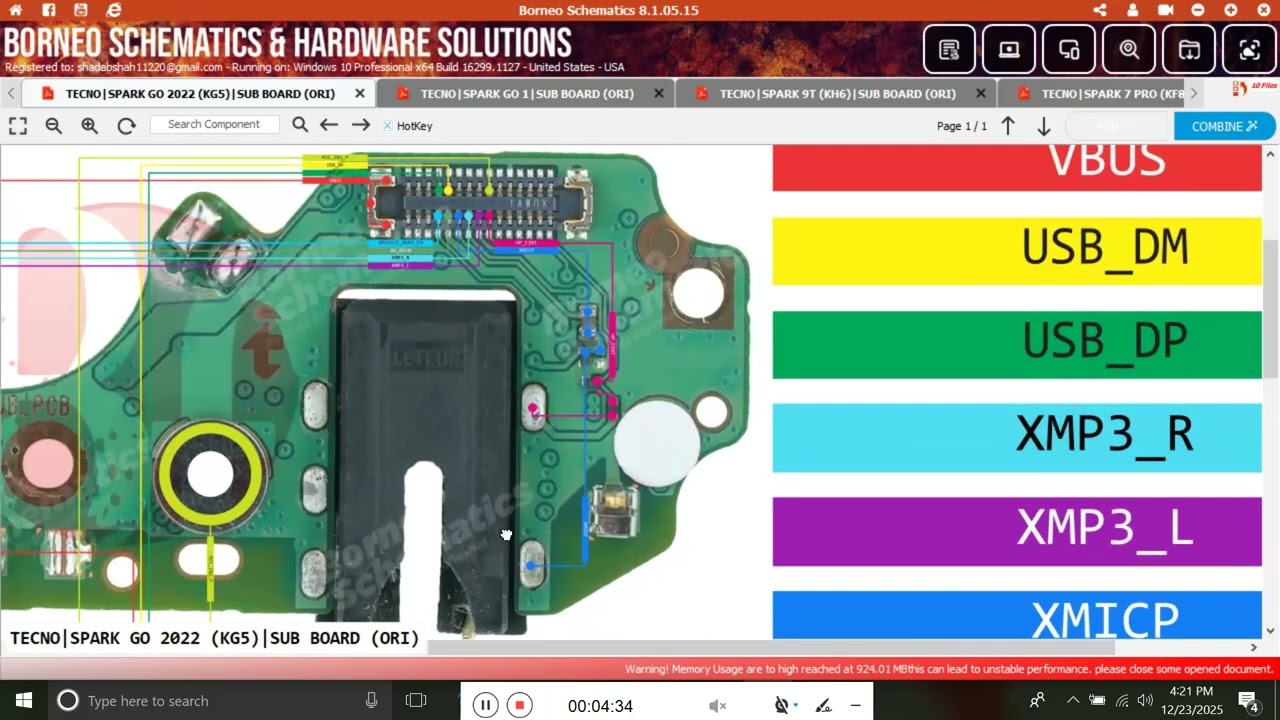Go to previous page up arrow

click(x=1008, y=126)
